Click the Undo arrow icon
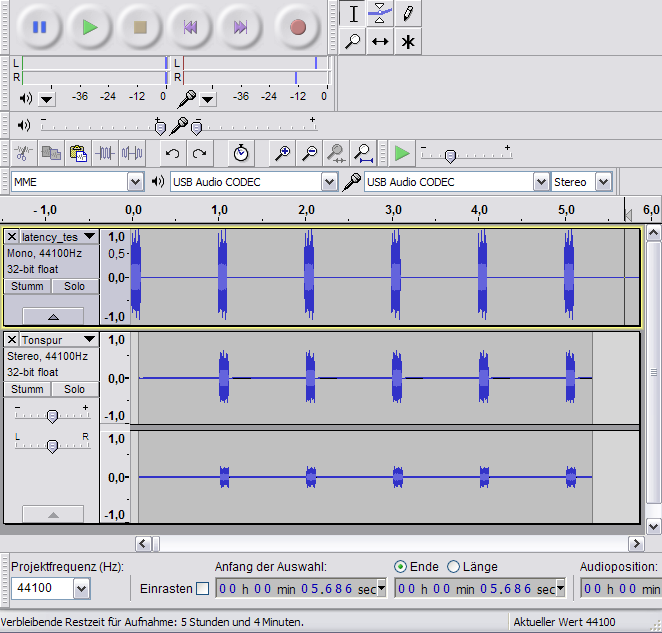This screenshot has width=662, height=633. point(173,153)
